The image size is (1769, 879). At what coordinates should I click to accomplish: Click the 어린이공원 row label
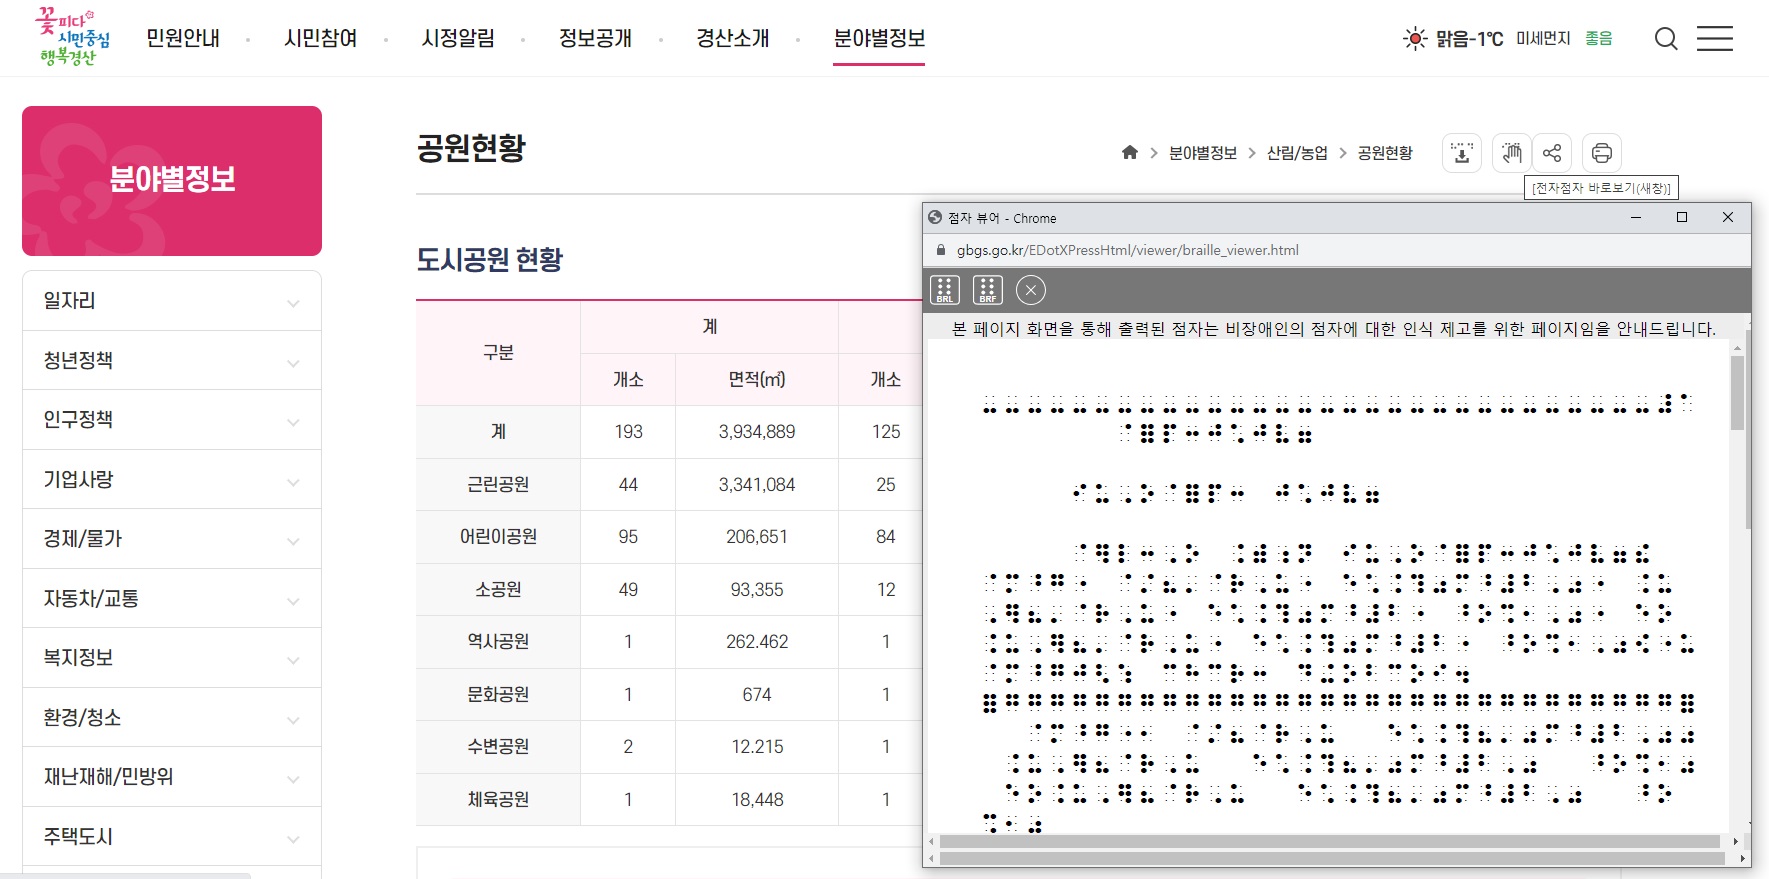[498, 537]
